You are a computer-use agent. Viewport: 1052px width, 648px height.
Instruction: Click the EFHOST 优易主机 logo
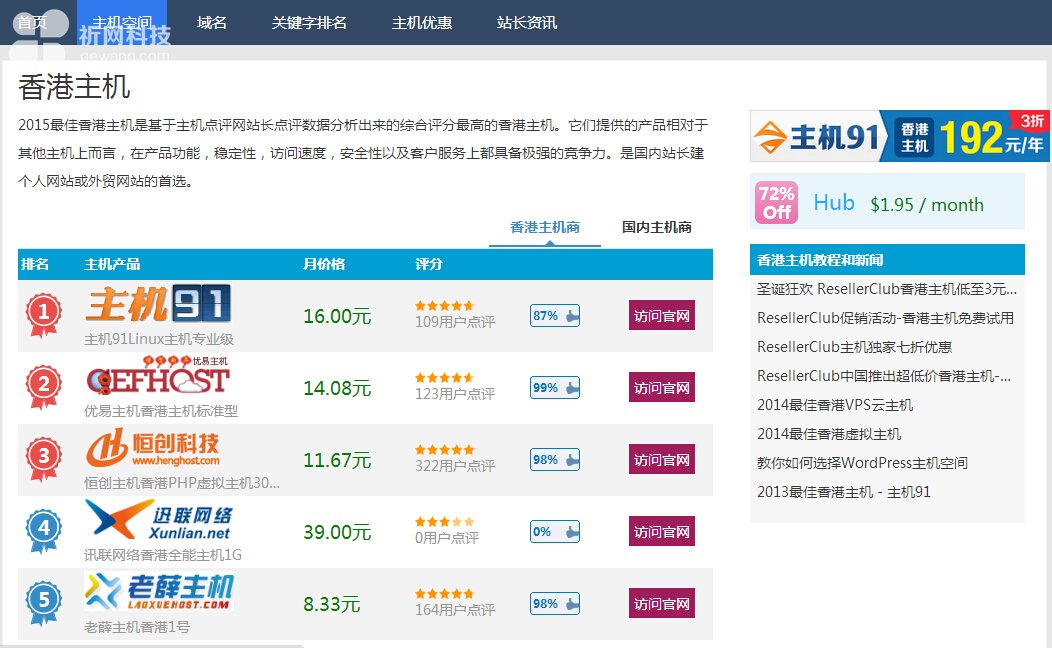coord(158,376)
